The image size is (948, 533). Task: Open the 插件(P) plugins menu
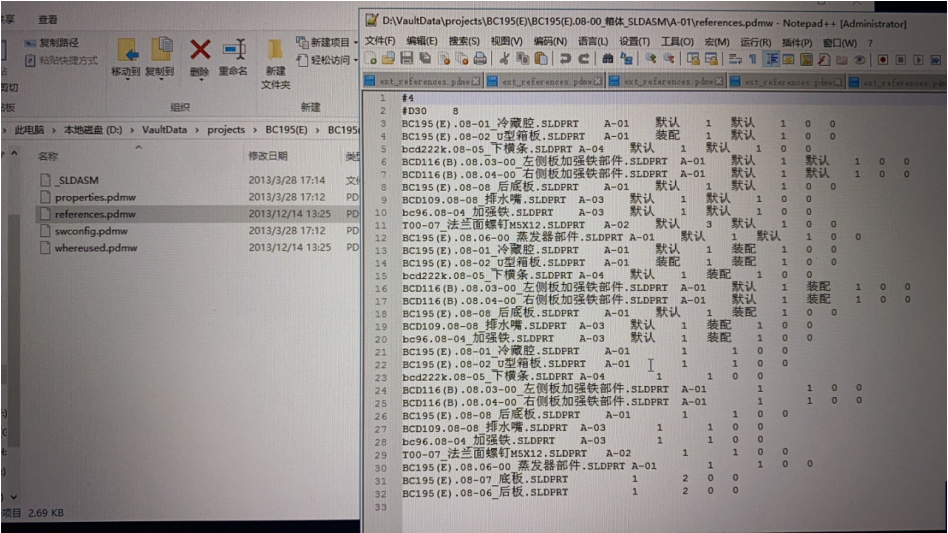tap(797, 42)
